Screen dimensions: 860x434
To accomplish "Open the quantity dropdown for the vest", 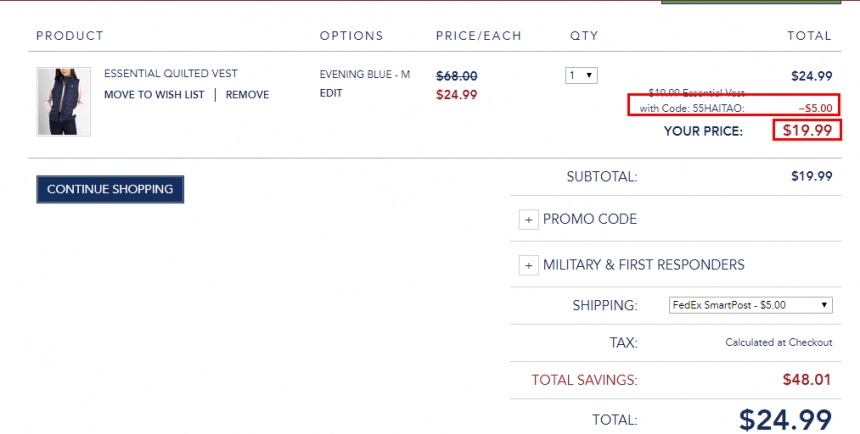I will click(581, 75).
